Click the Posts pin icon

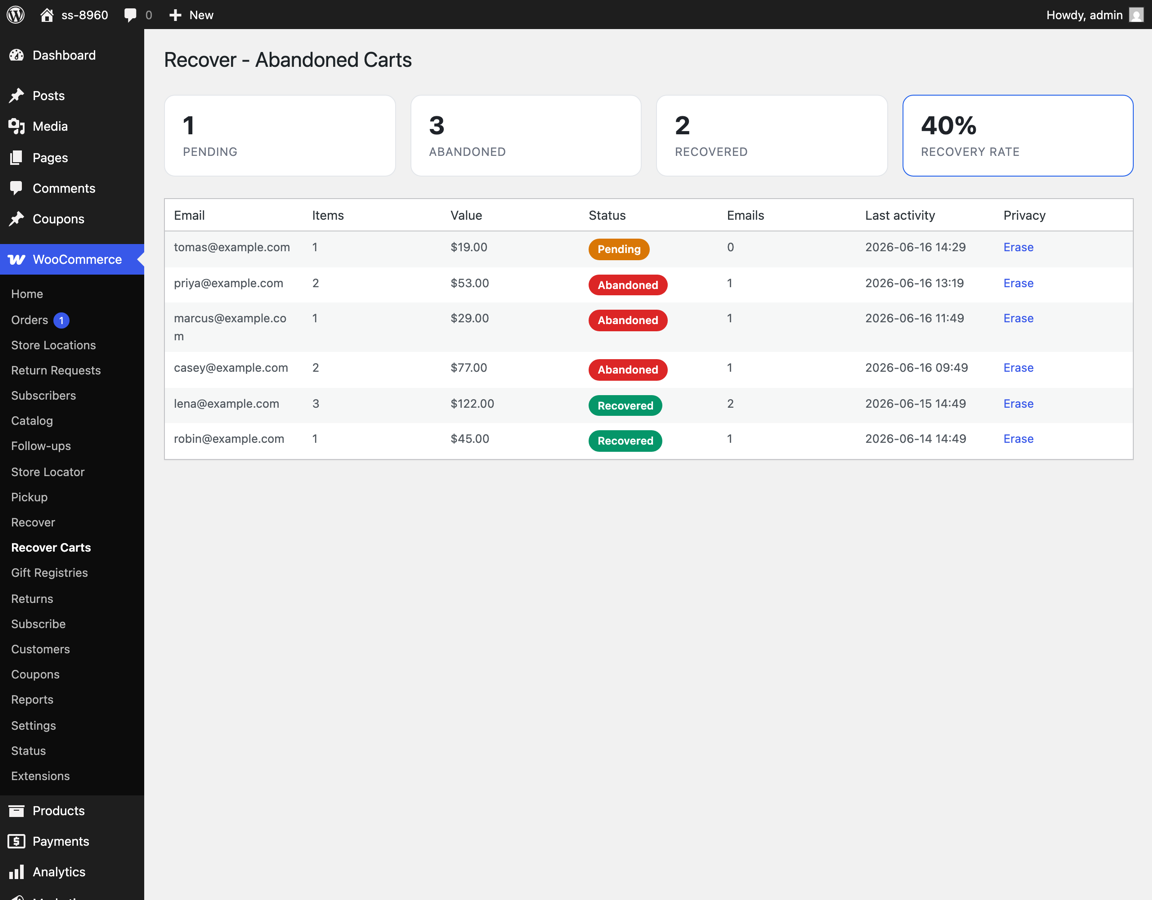pyautogui.click(x=16, y=96)
